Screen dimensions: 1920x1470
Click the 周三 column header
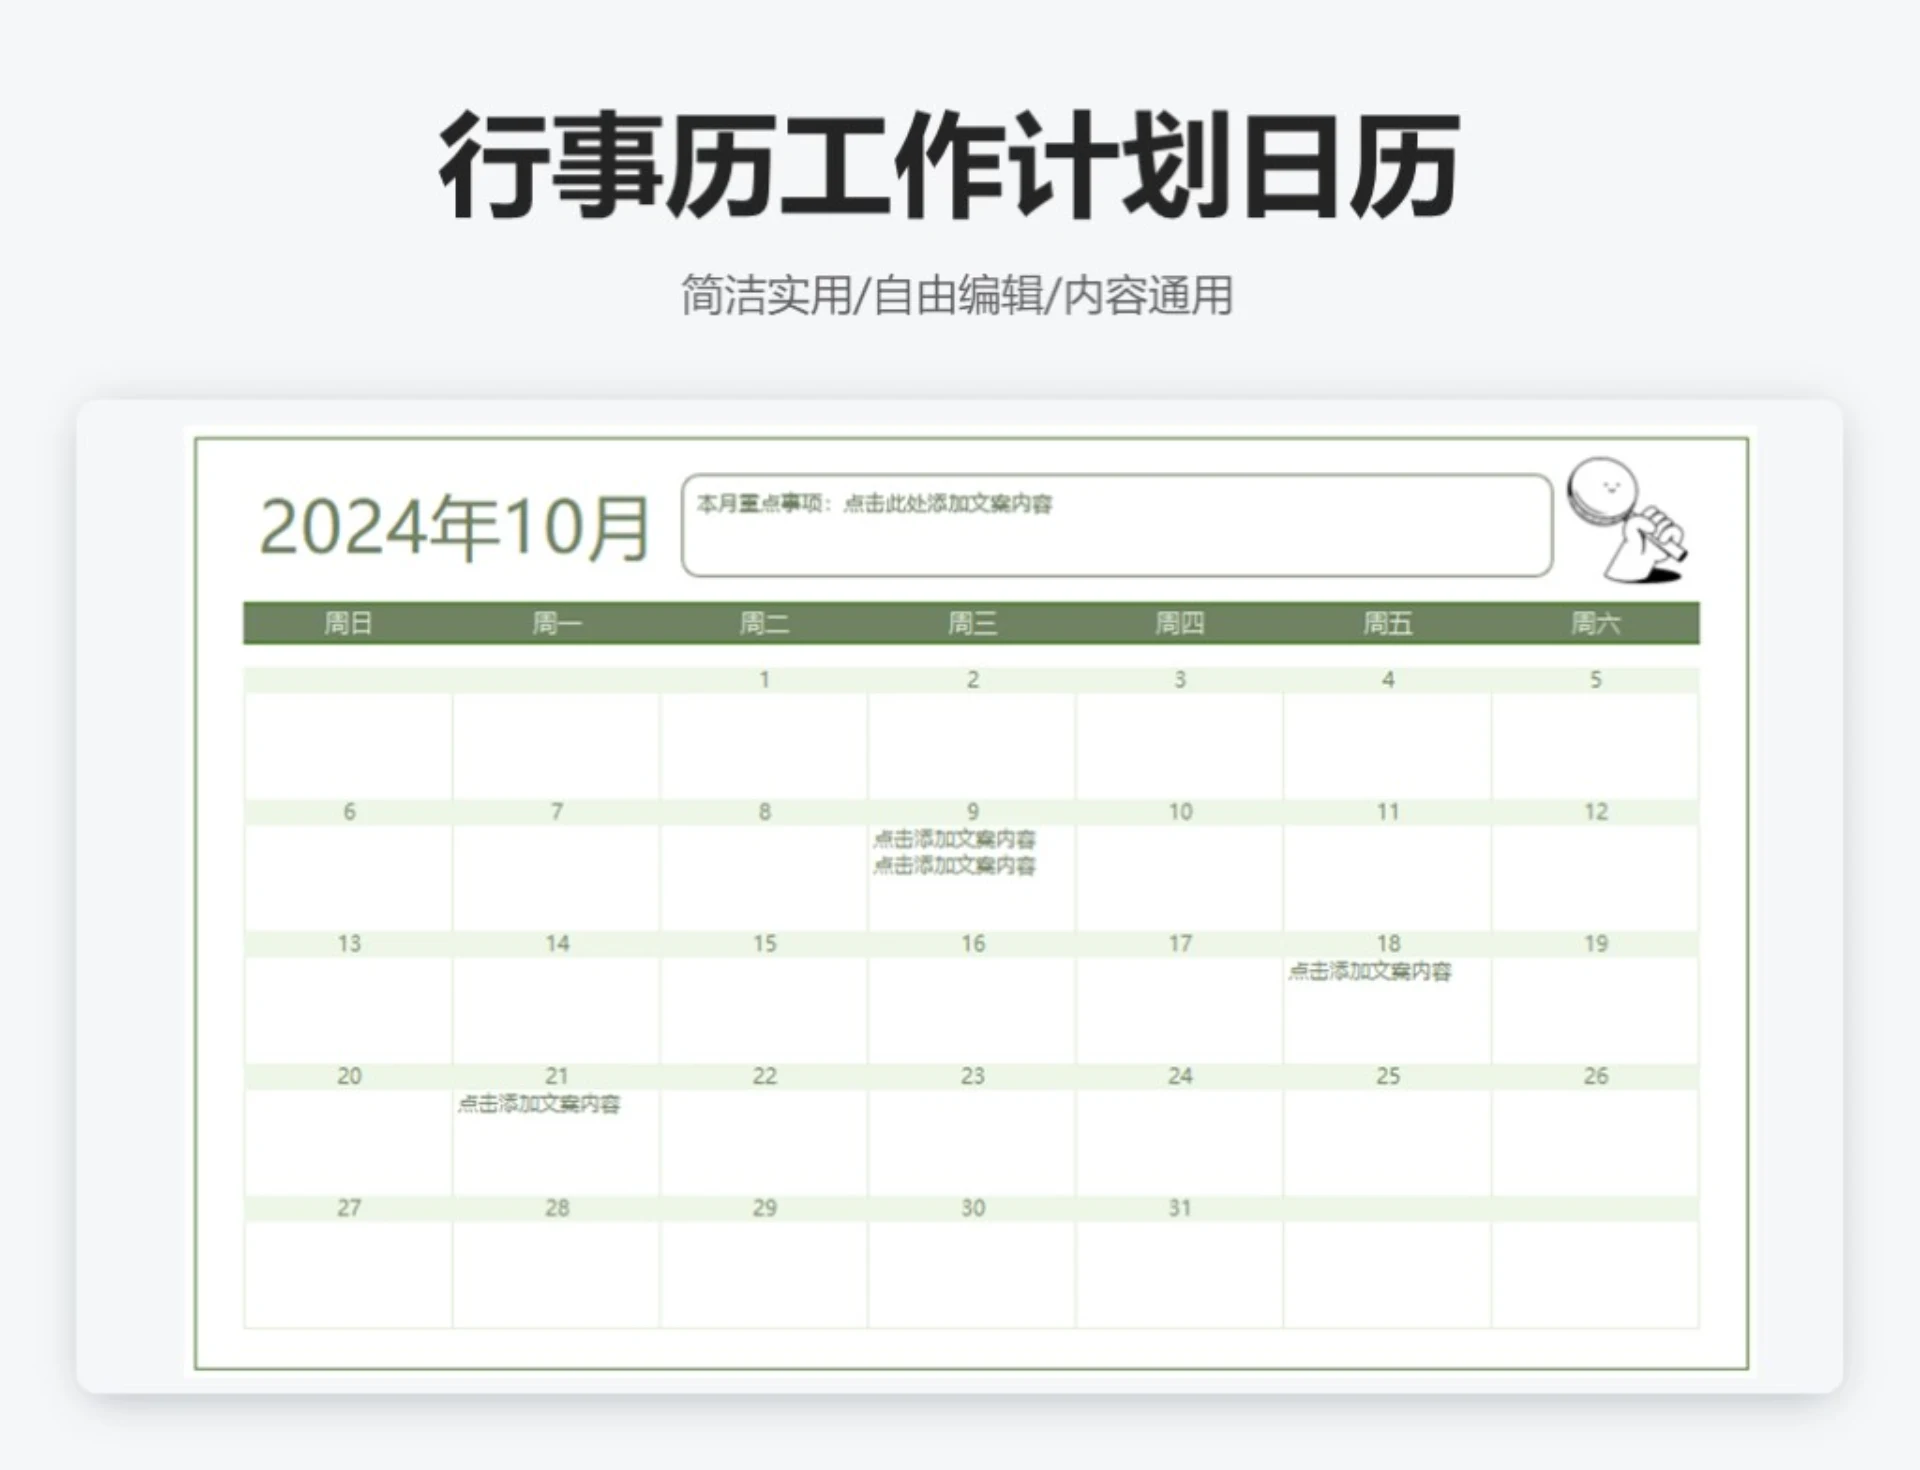pyautogui.click(x=973, y=622)
